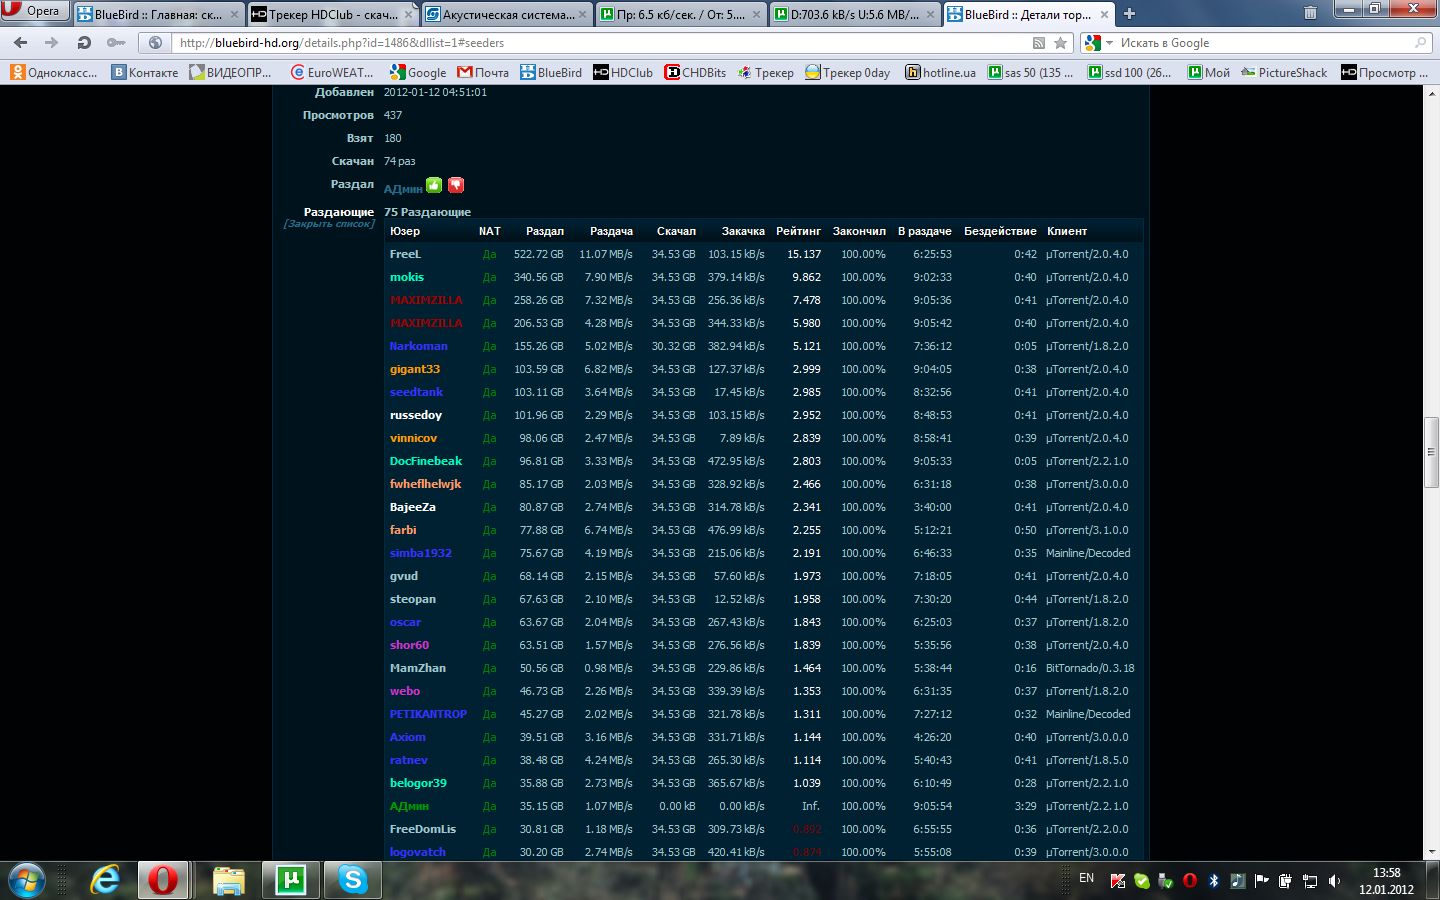Viewport: 1440px width, 900px height.
Task: Switch to 'Акустическая система' tab
Action: 506,14
